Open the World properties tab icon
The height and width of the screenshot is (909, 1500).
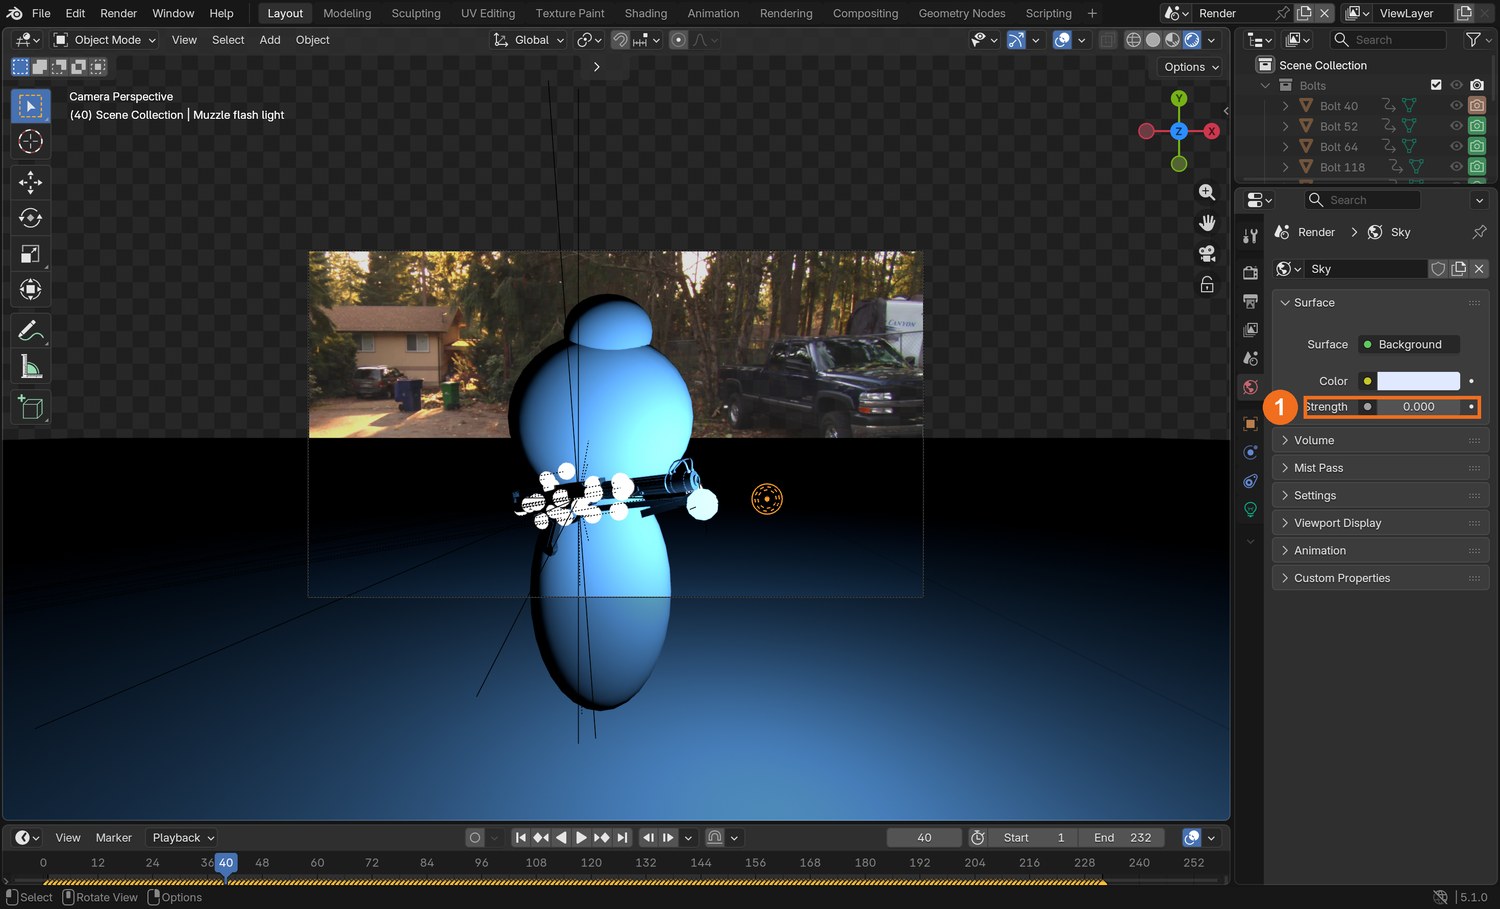pyautogui.click(x=1250, y=387)
